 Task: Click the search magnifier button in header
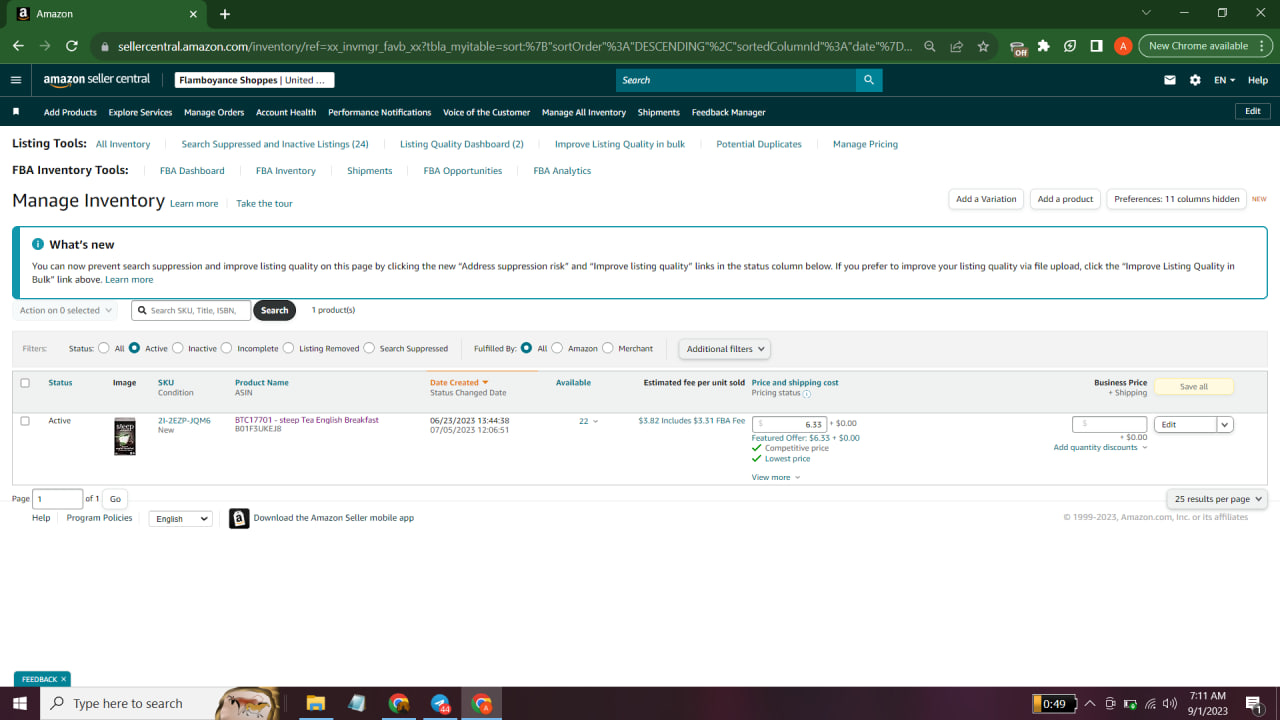pyautogui.click(x=869, y=80)
